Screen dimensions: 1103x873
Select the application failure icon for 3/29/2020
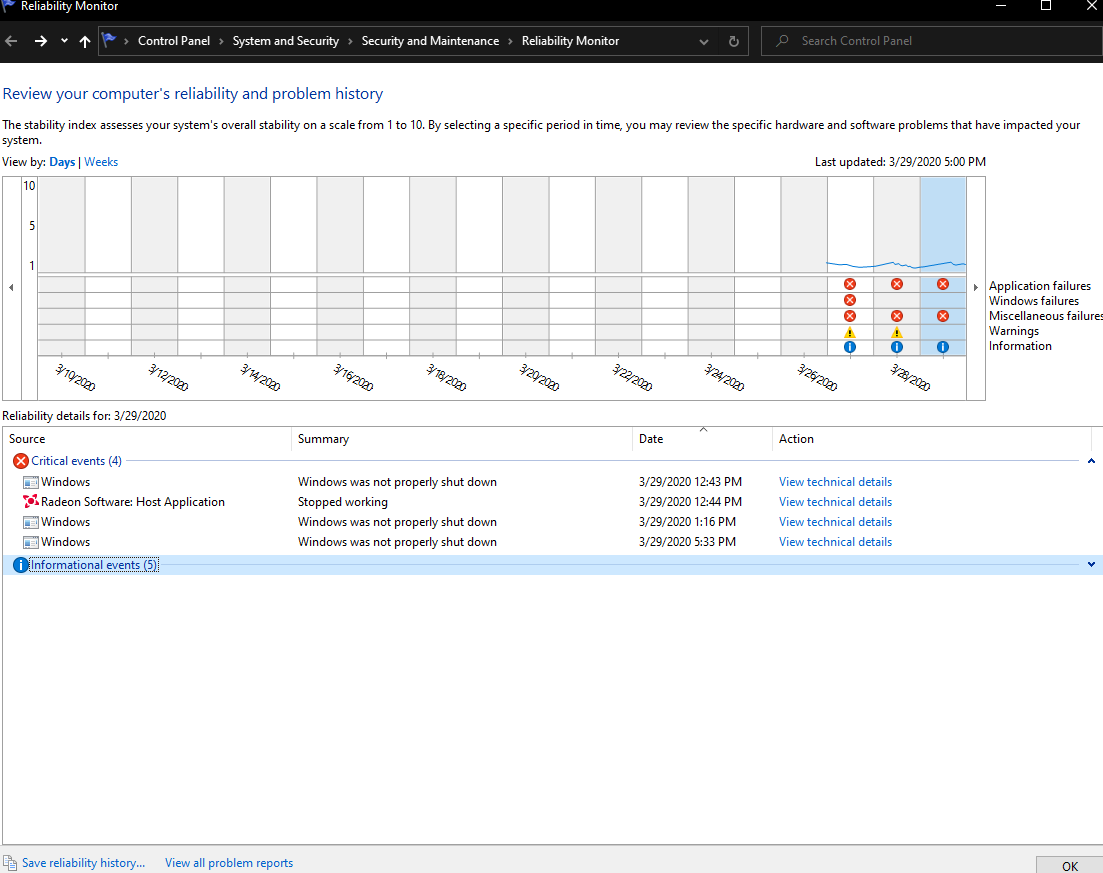(943, 284)
